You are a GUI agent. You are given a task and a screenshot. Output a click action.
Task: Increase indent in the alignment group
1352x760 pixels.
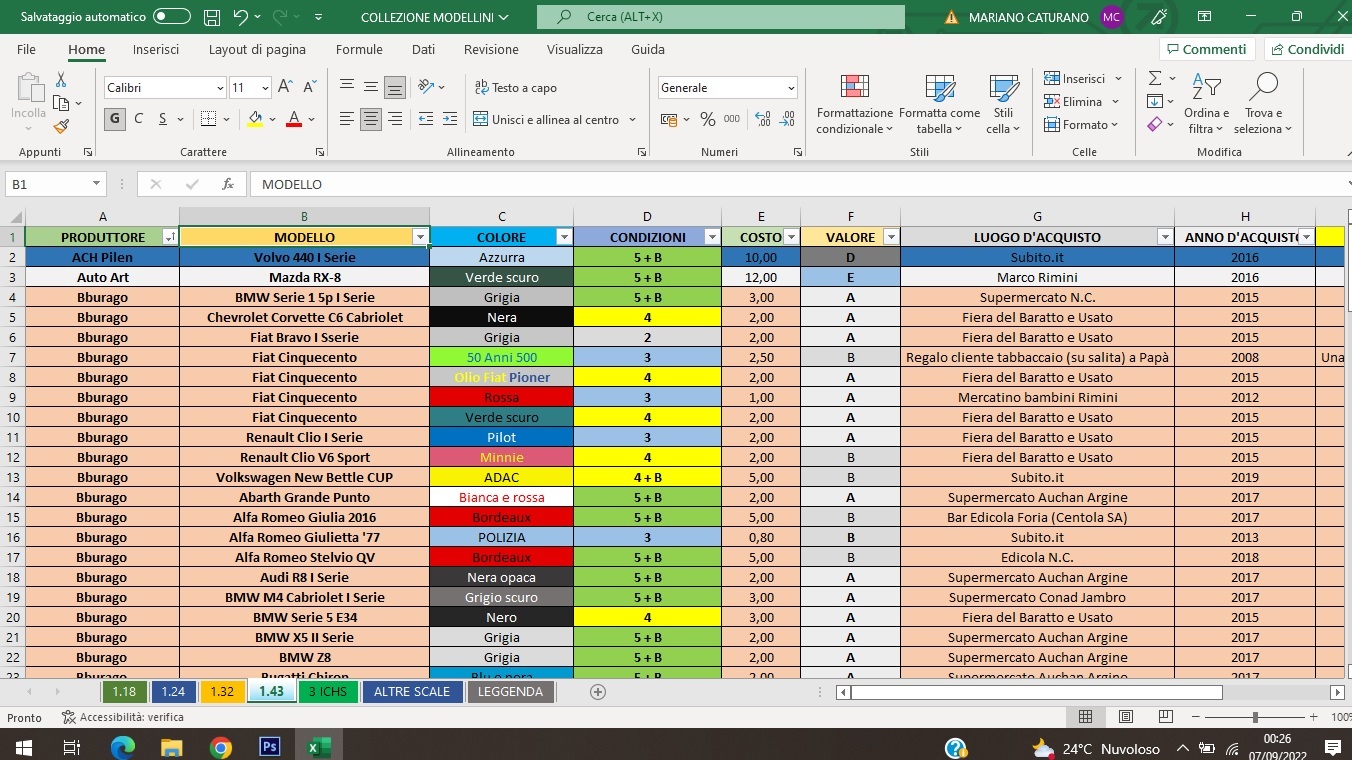(450, 119)
